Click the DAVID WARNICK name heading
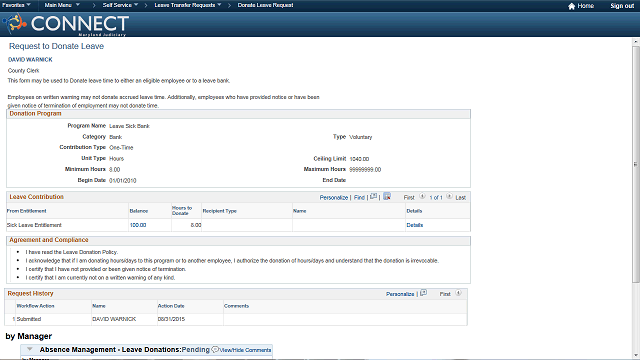The height and width of the screenshot is (360, 640). [x=30, y=60]
